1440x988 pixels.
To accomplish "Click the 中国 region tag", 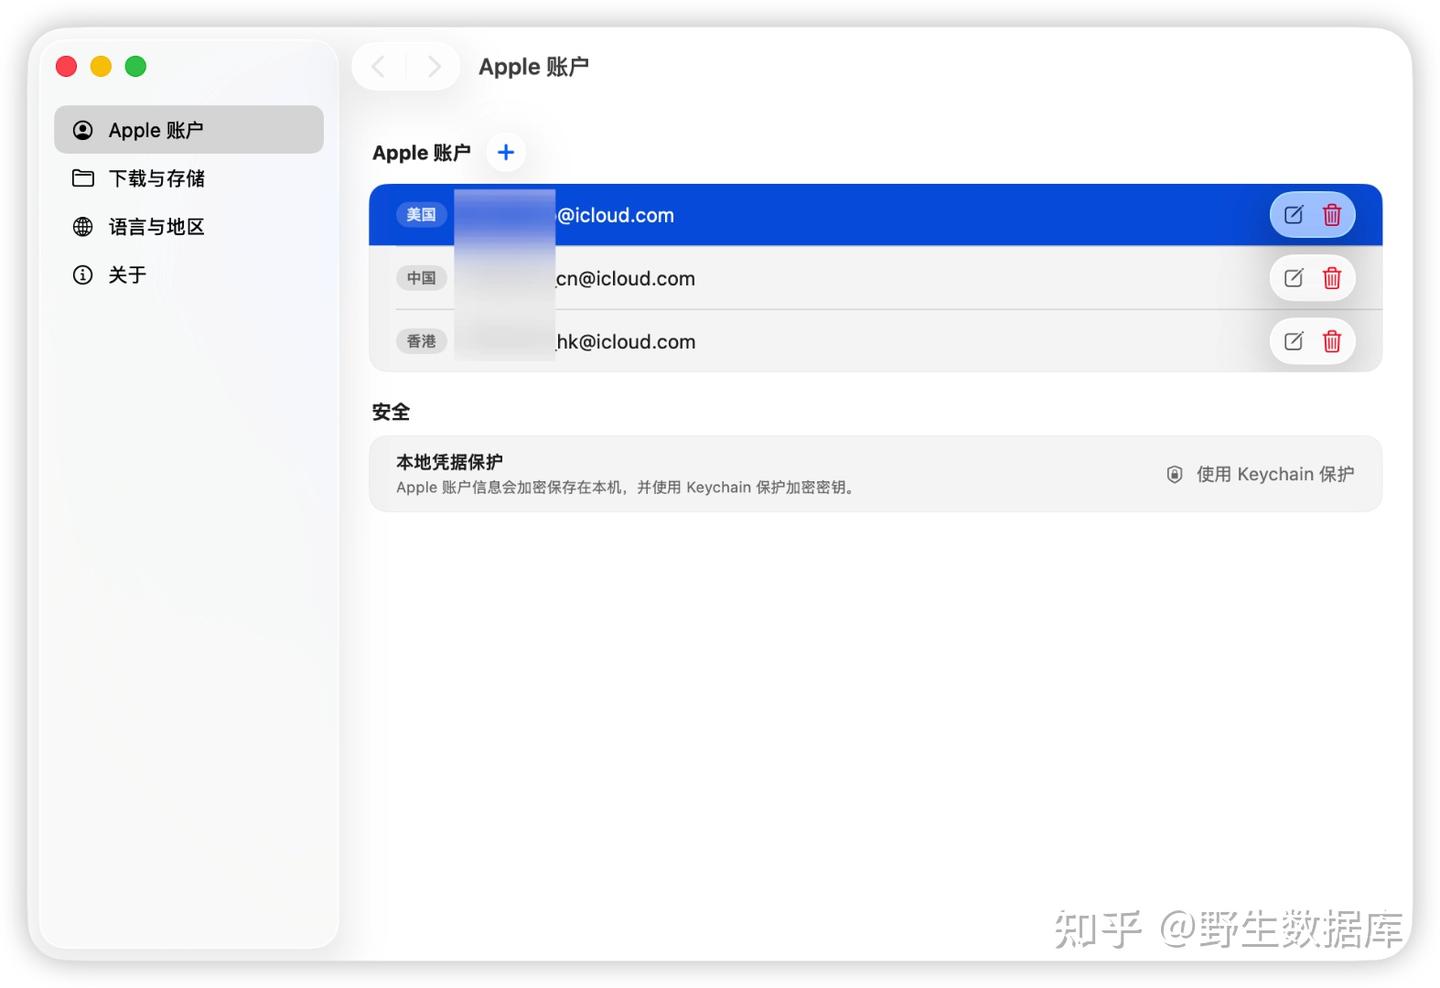I will (x=421, y=278).
